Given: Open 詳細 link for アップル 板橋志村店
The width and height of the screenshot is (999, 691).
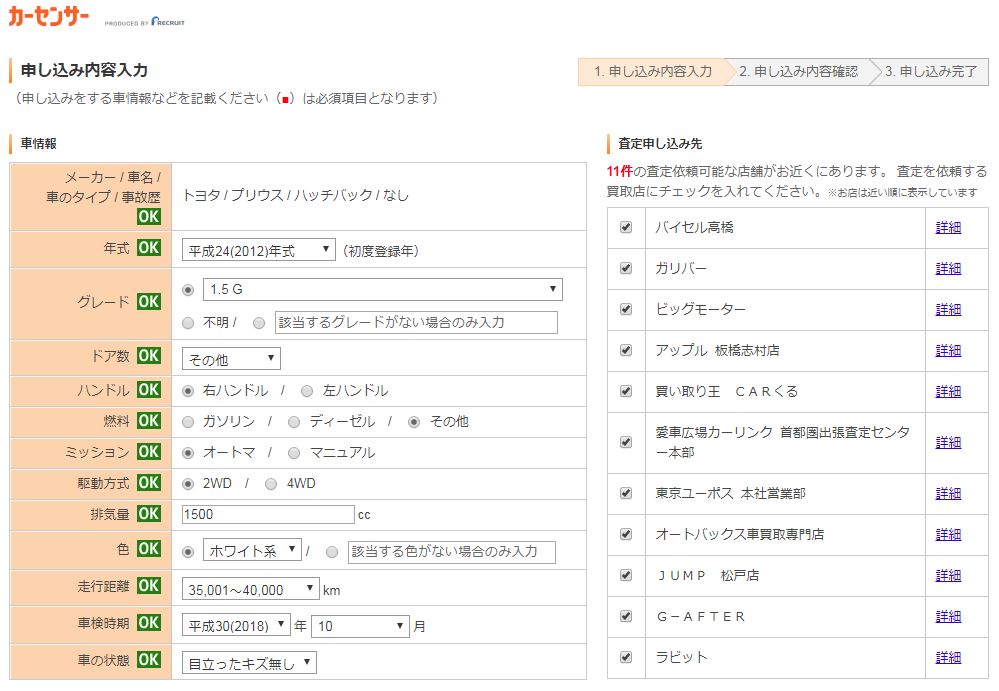Looking at the screenshot, I should 948,350.
